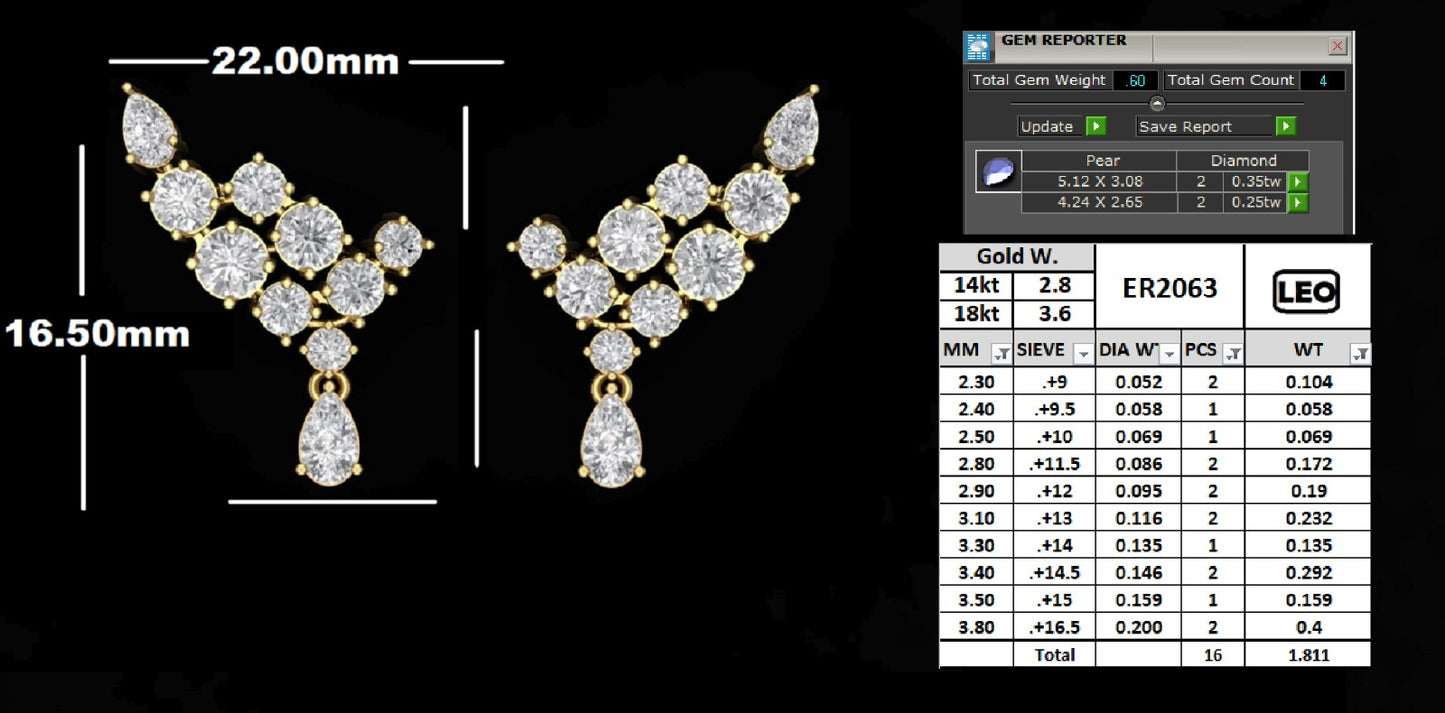Click the 0.4 WT cell
The width and height of the screenshot is (1445, 713).
1308,627
